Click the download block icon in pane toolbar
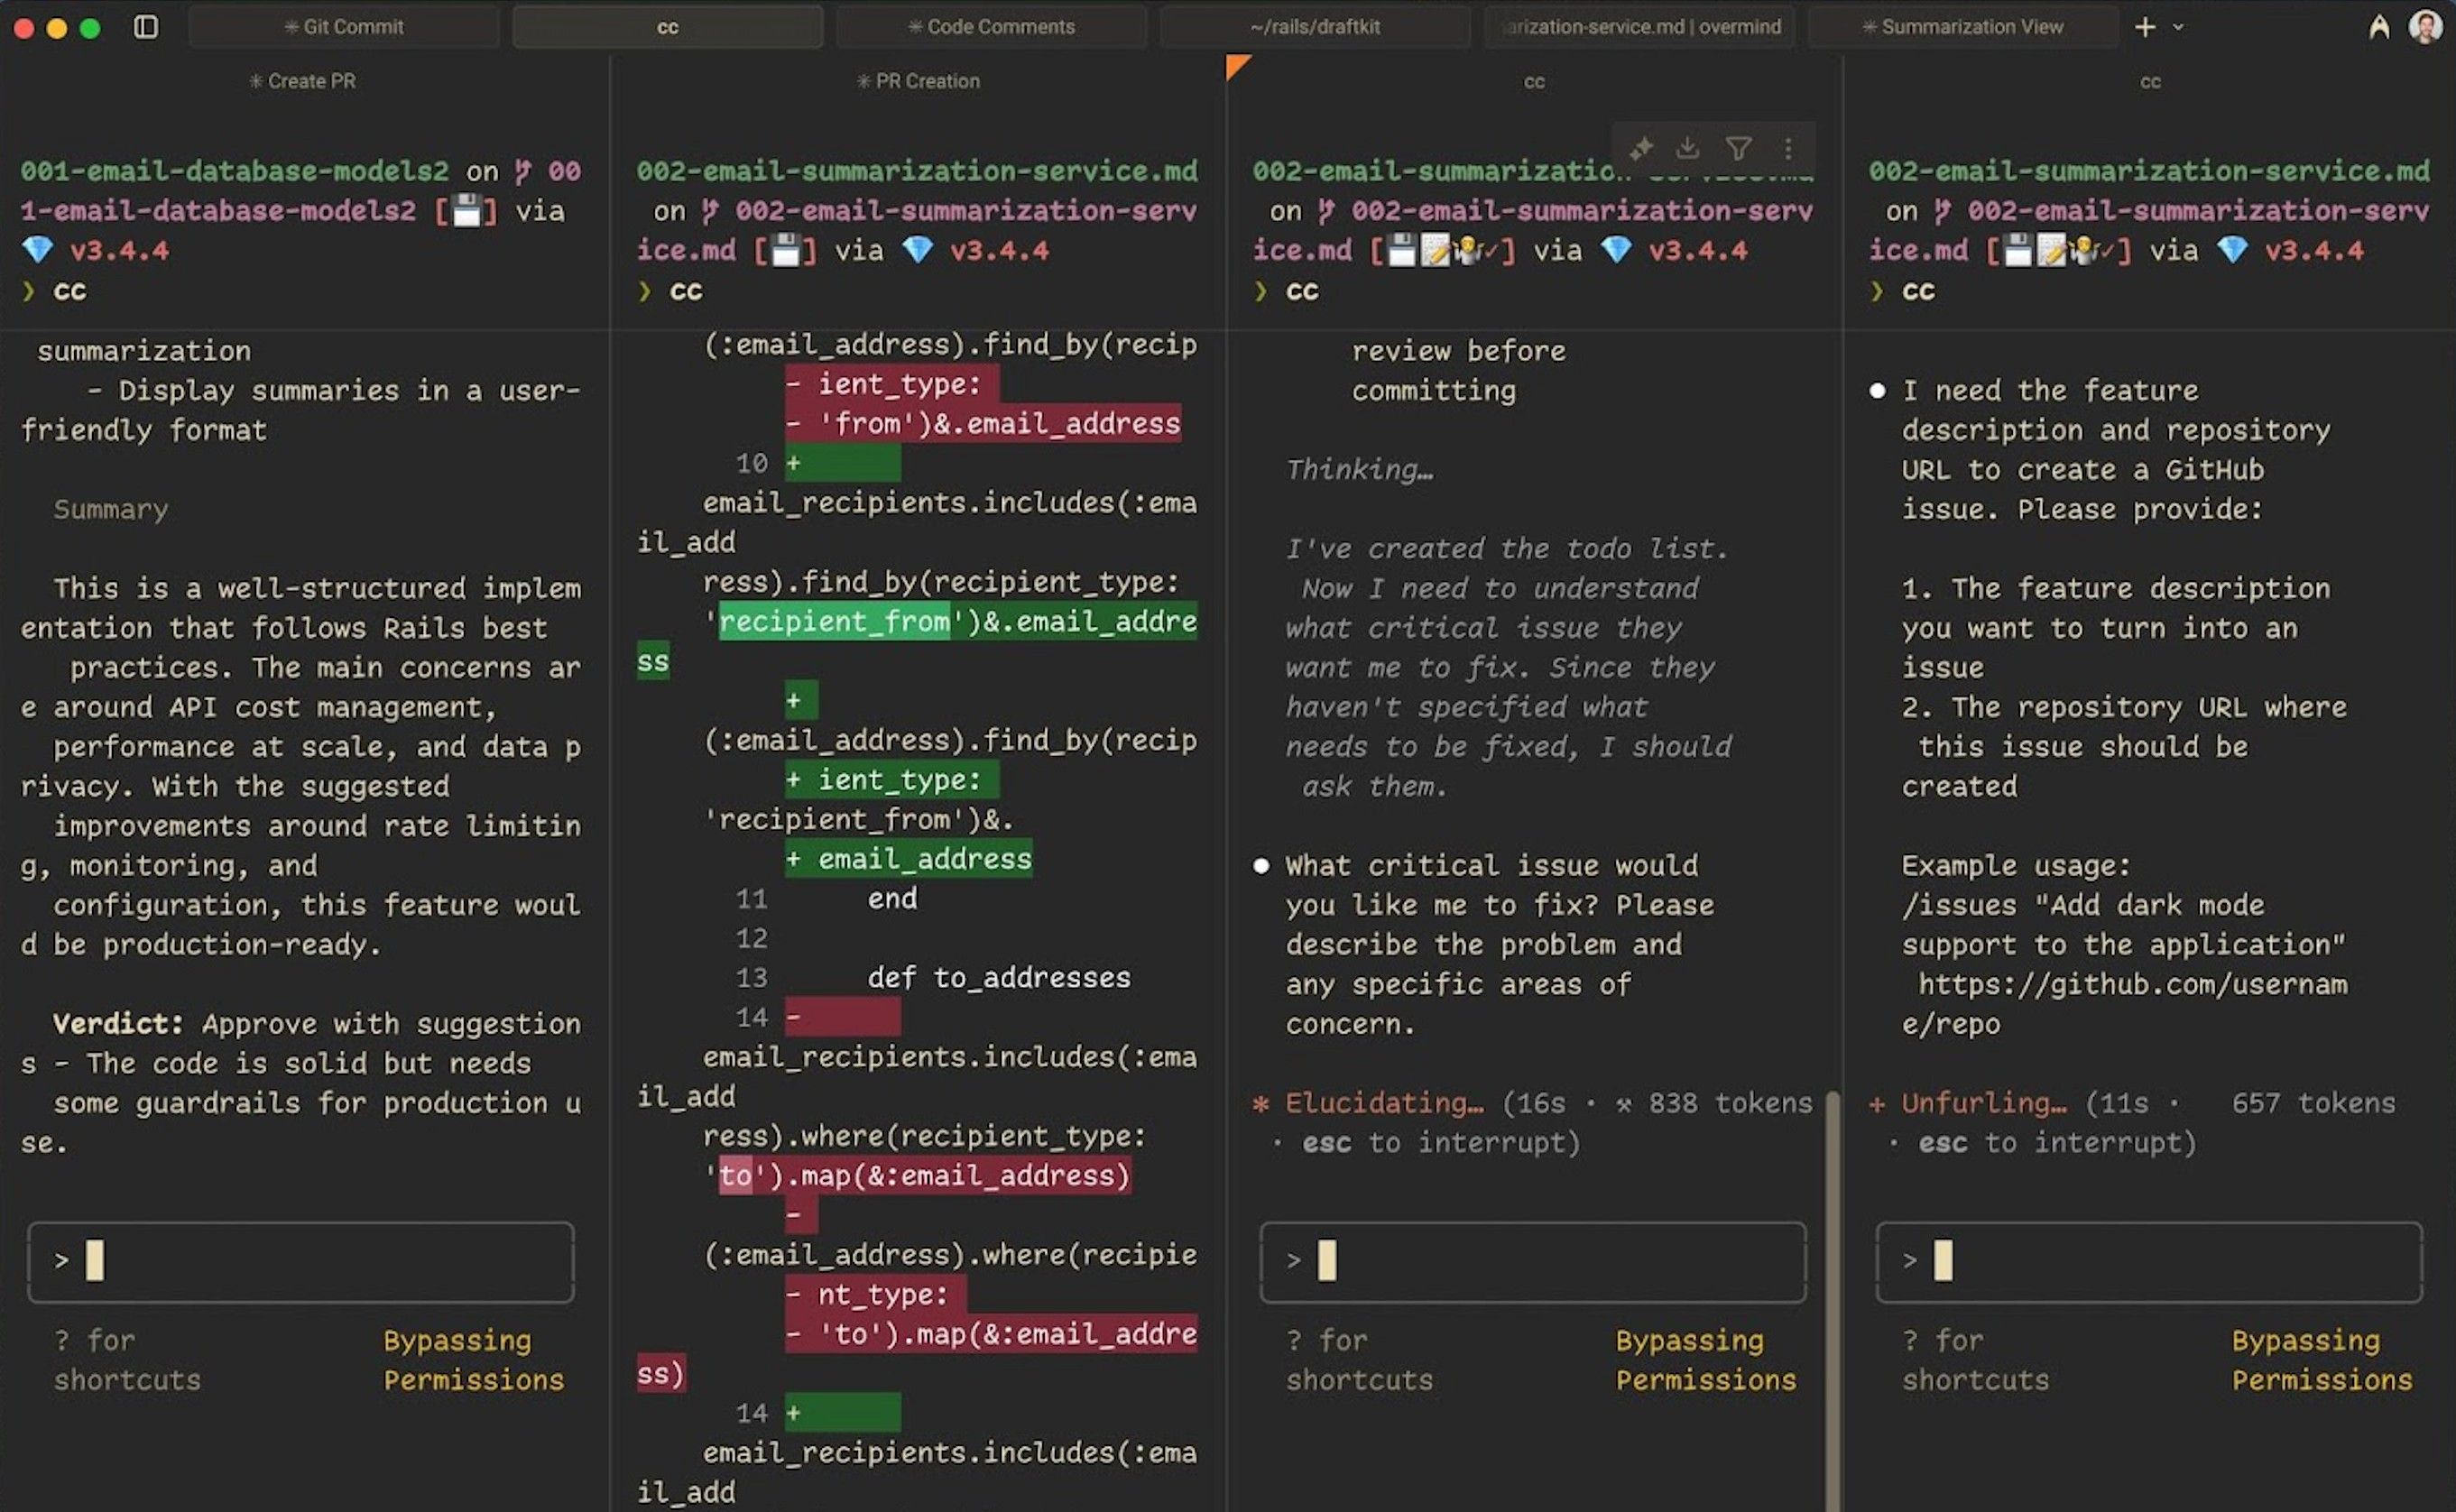 1688,149
